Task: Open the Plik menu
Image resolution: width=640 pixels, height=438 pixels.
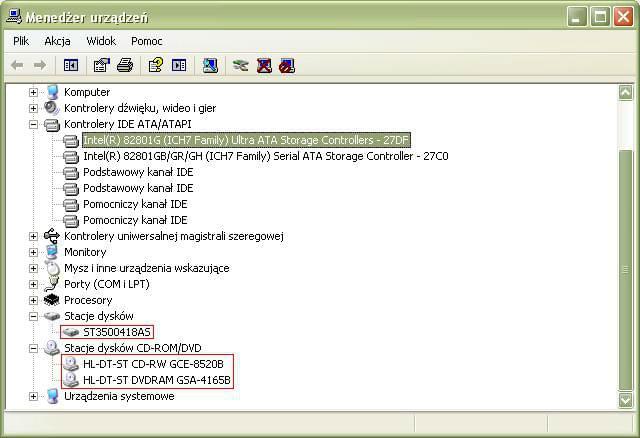Action: coord(21,41)
